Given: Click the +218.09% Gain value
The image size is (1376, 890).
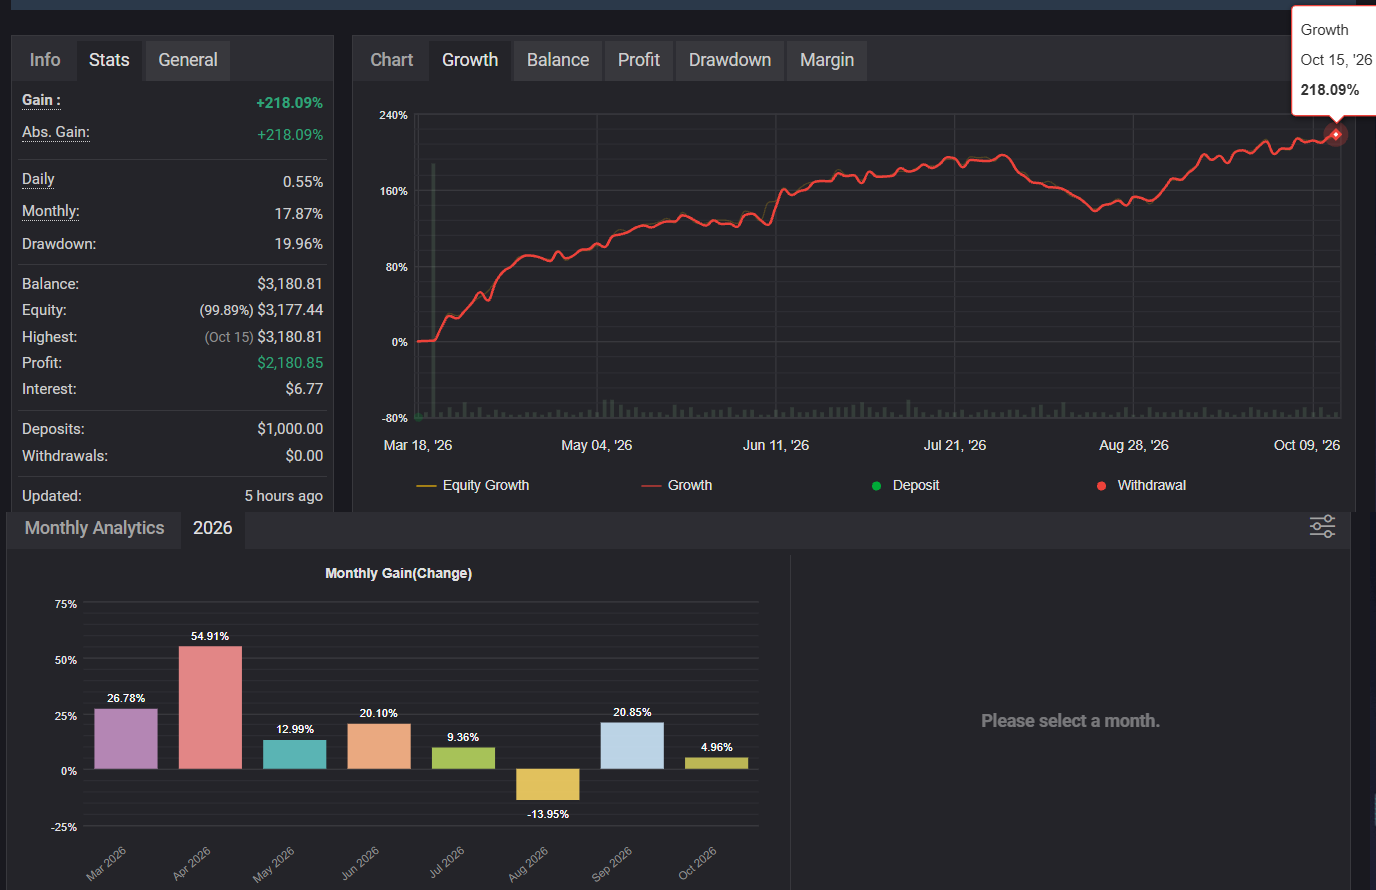Looking at the screenshot, I should pyautogui.click(x=289, y=103).
